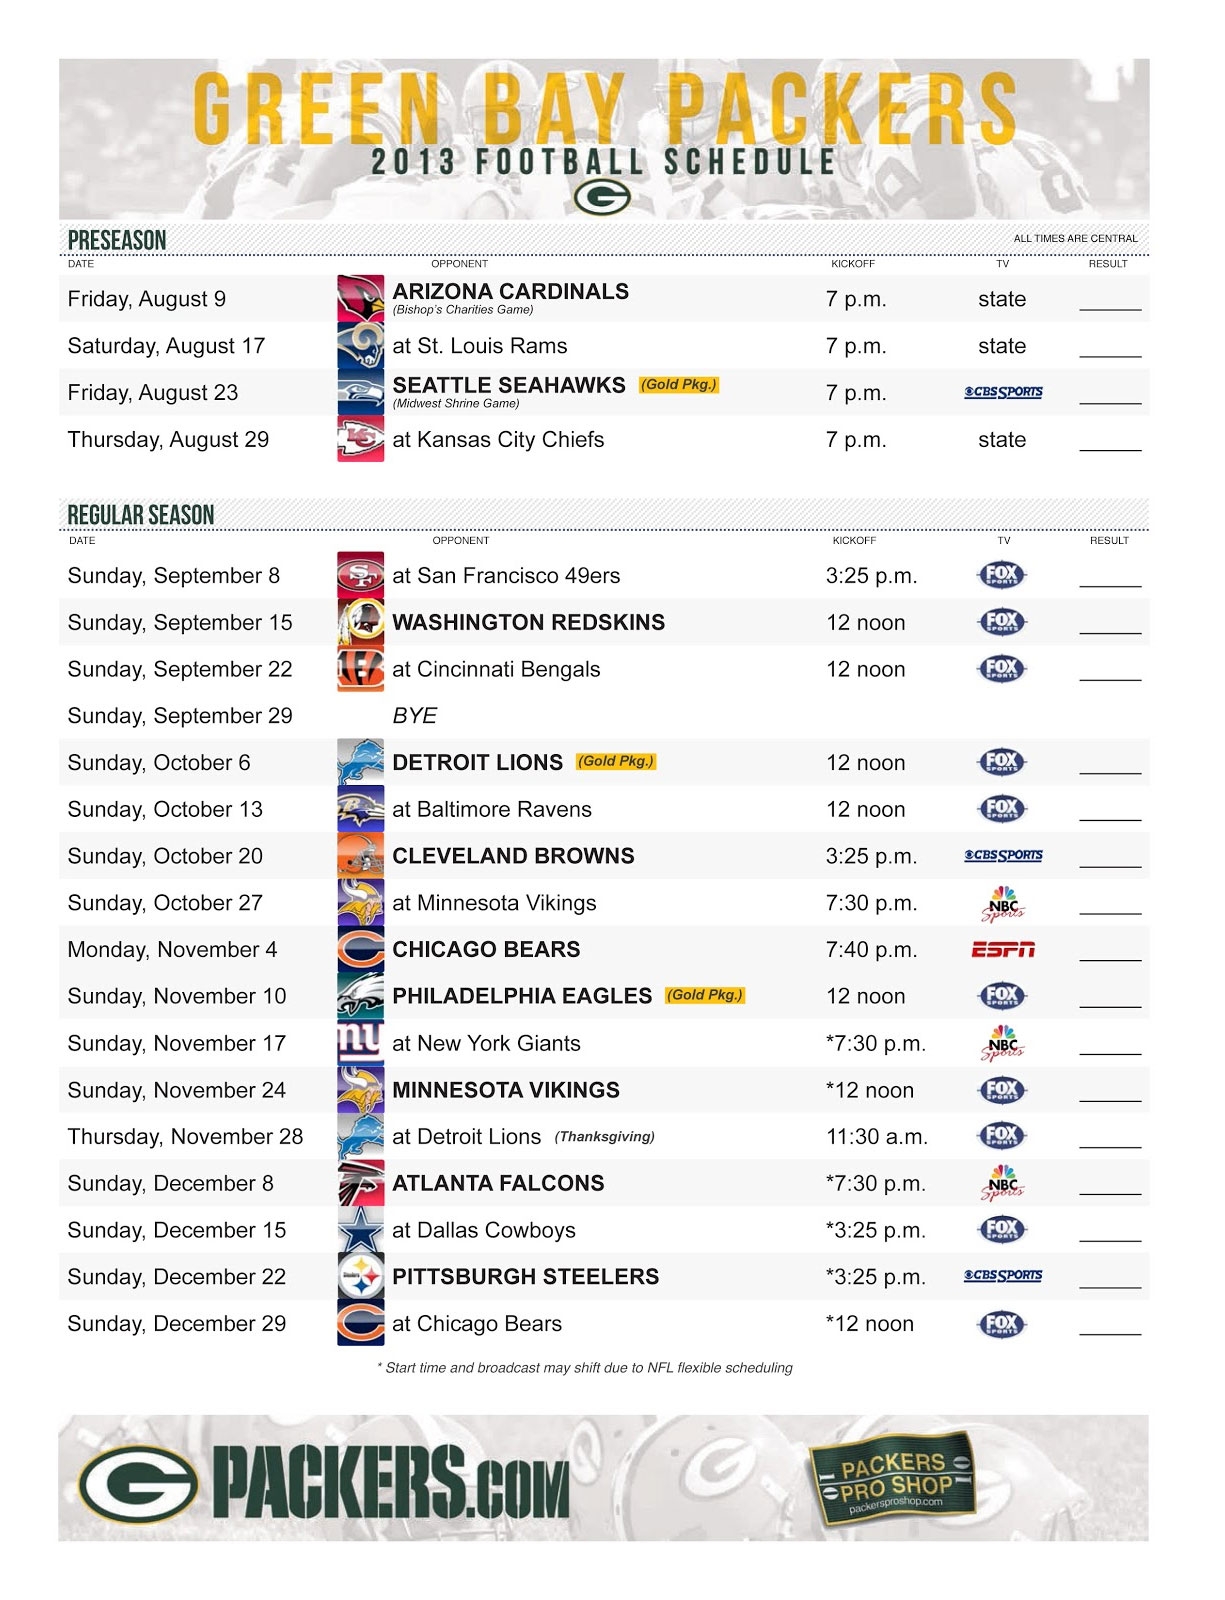Click the Gold Pkg. badge beside Detroit Lions
The height and width of the screenshot is (1600, 1225).
point(616,761)
